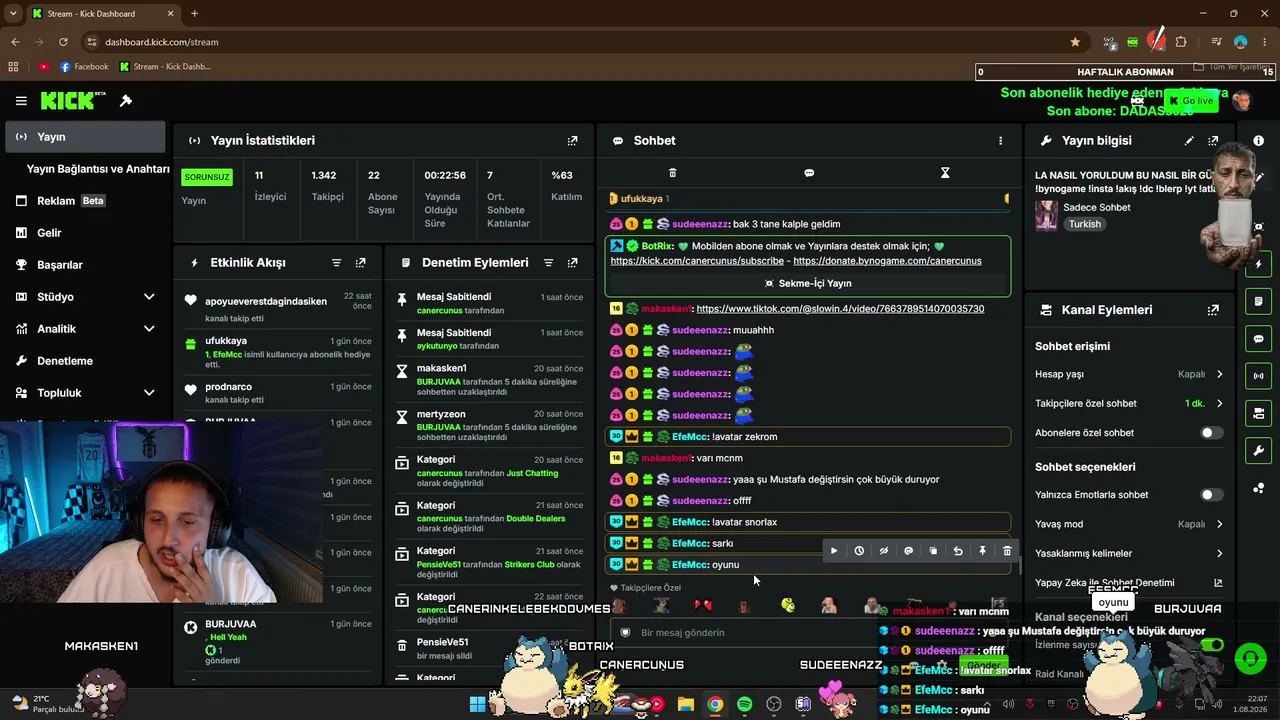Click the Sekme-İçi Yayın button
The image size is (1280, 720).
[x=808, y=283]
